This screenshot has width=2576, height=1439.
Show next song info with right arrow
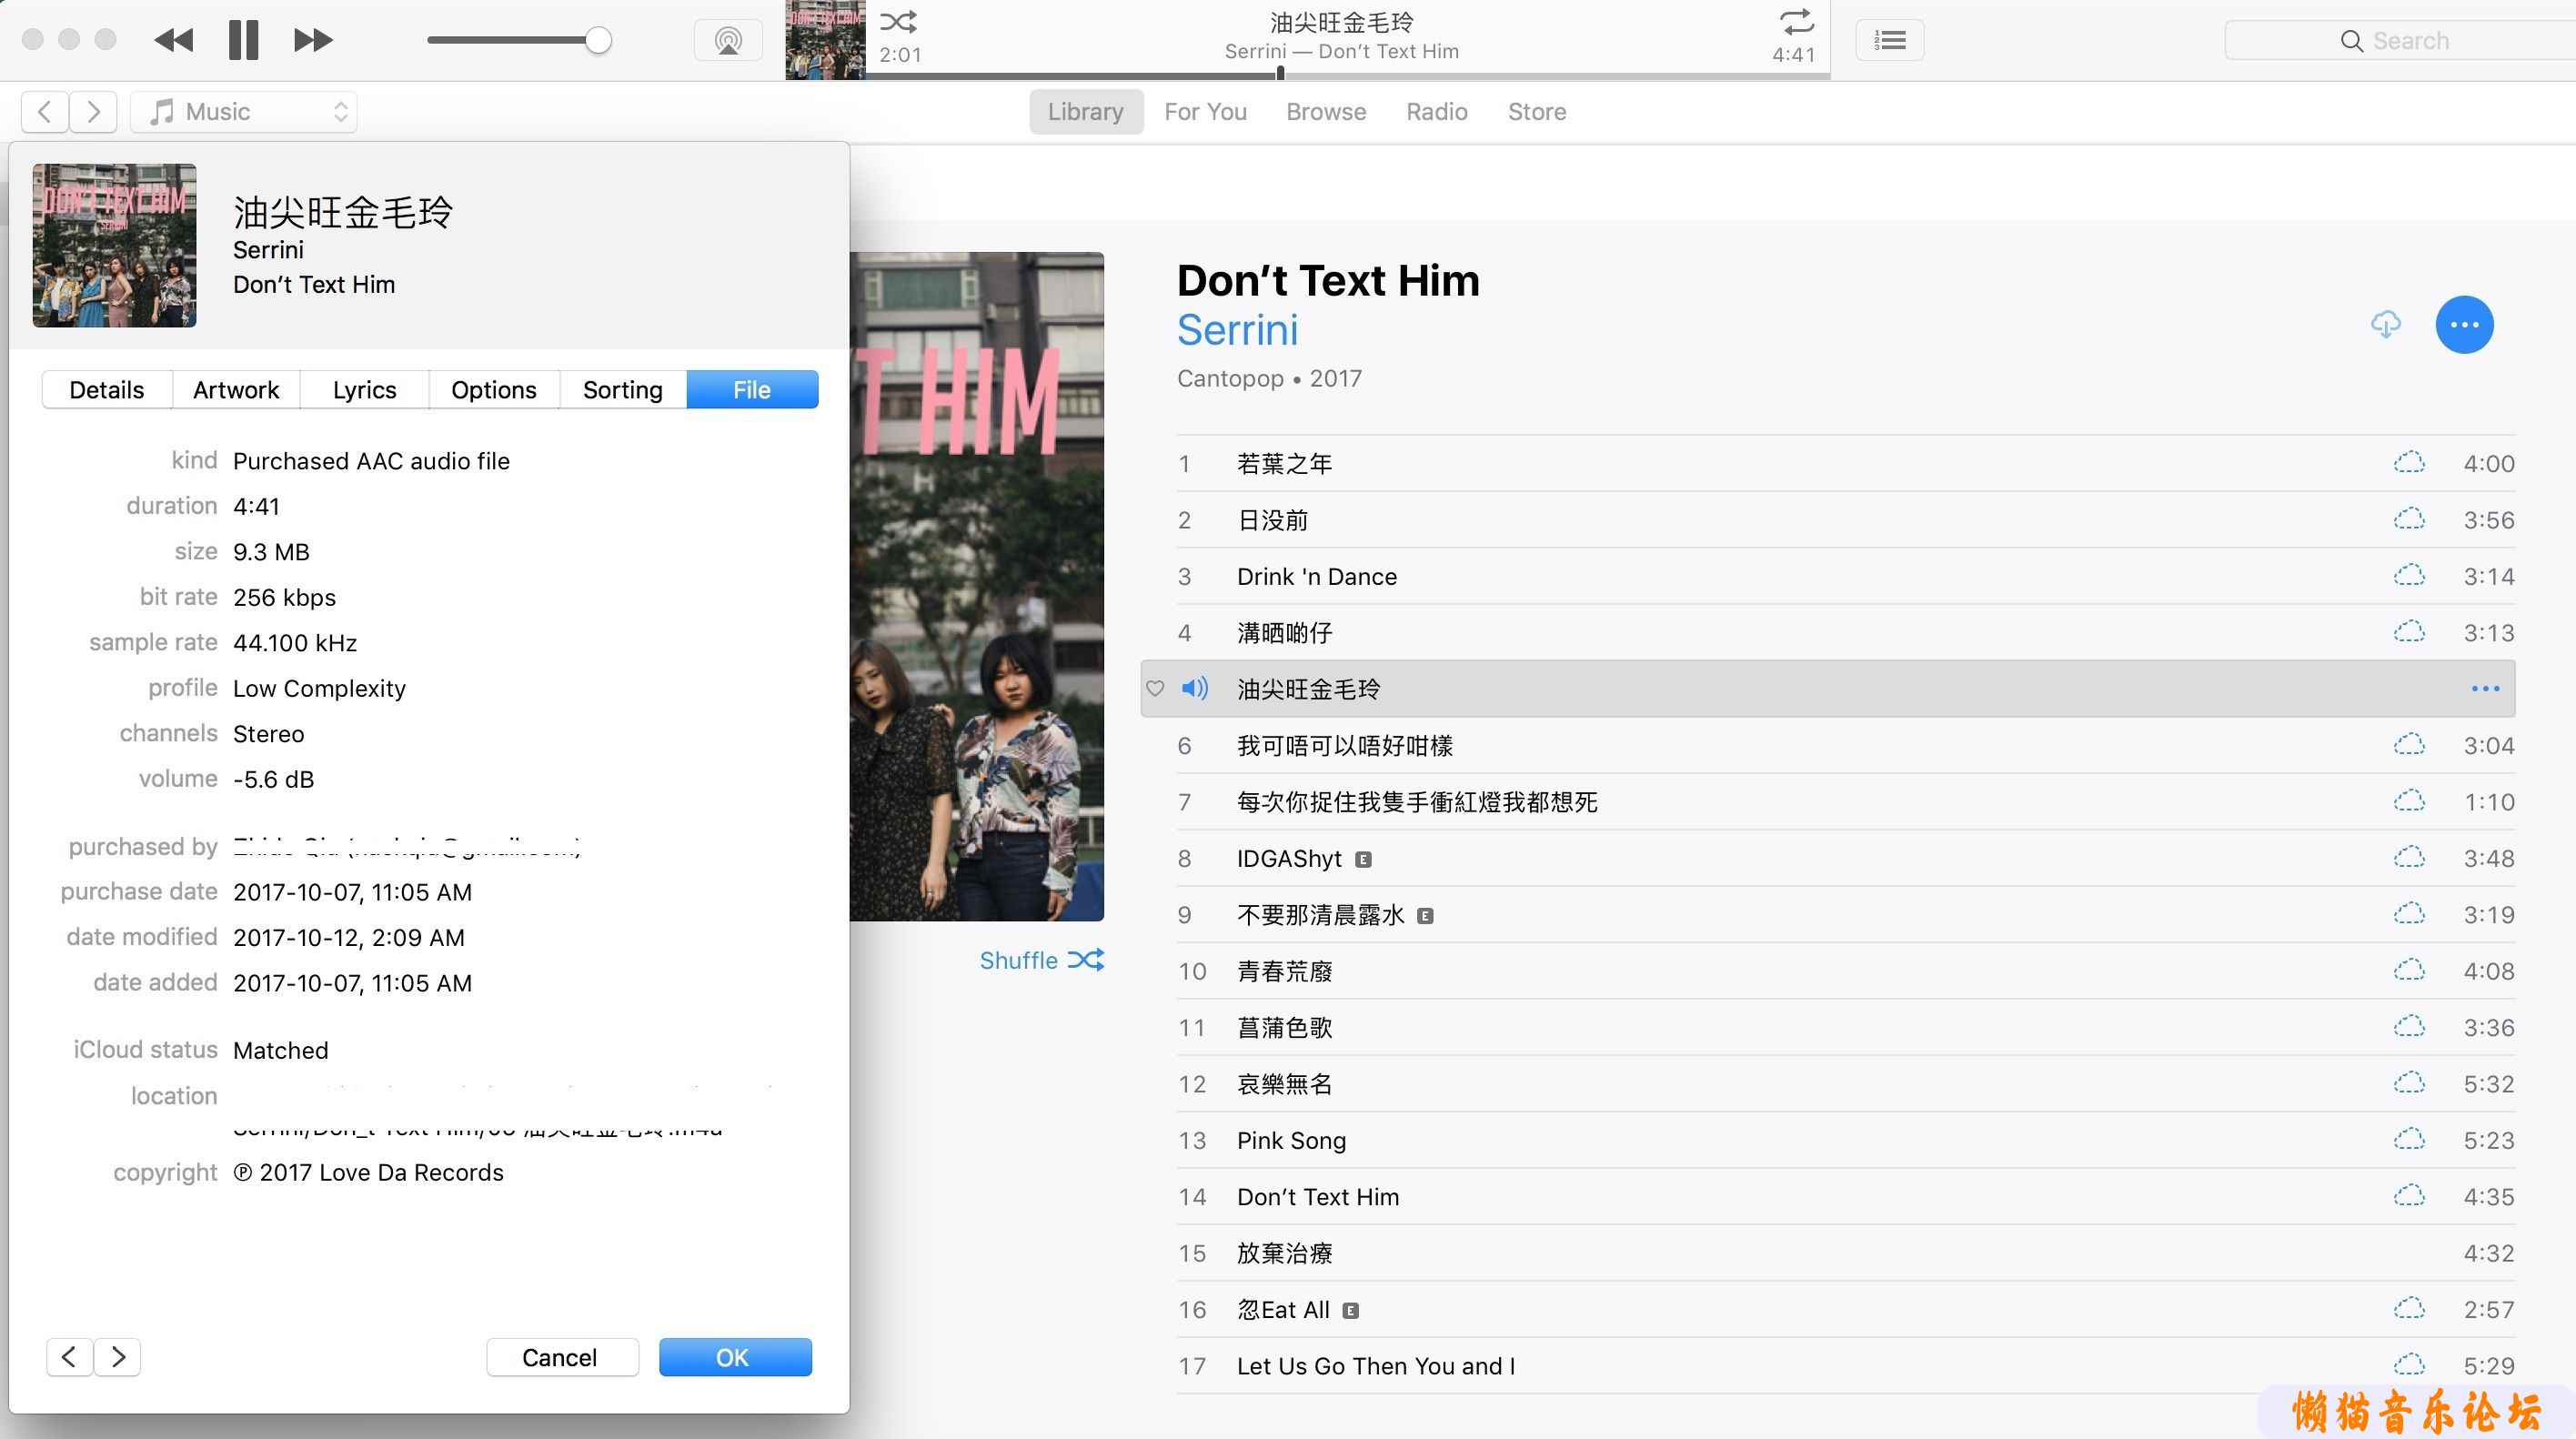coord(117,1357)
